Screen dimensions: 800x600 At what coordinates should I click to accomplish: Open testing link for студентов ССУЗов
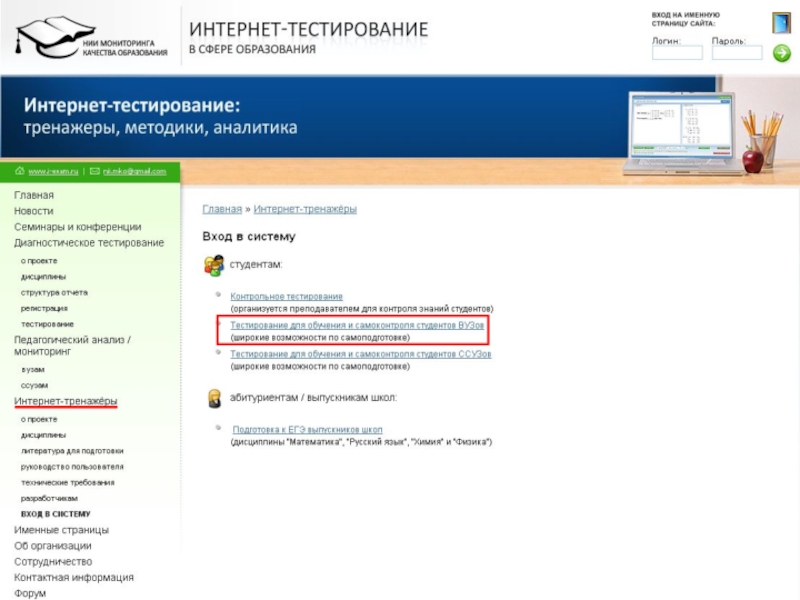pyautogui.click(x=360, y=354)
